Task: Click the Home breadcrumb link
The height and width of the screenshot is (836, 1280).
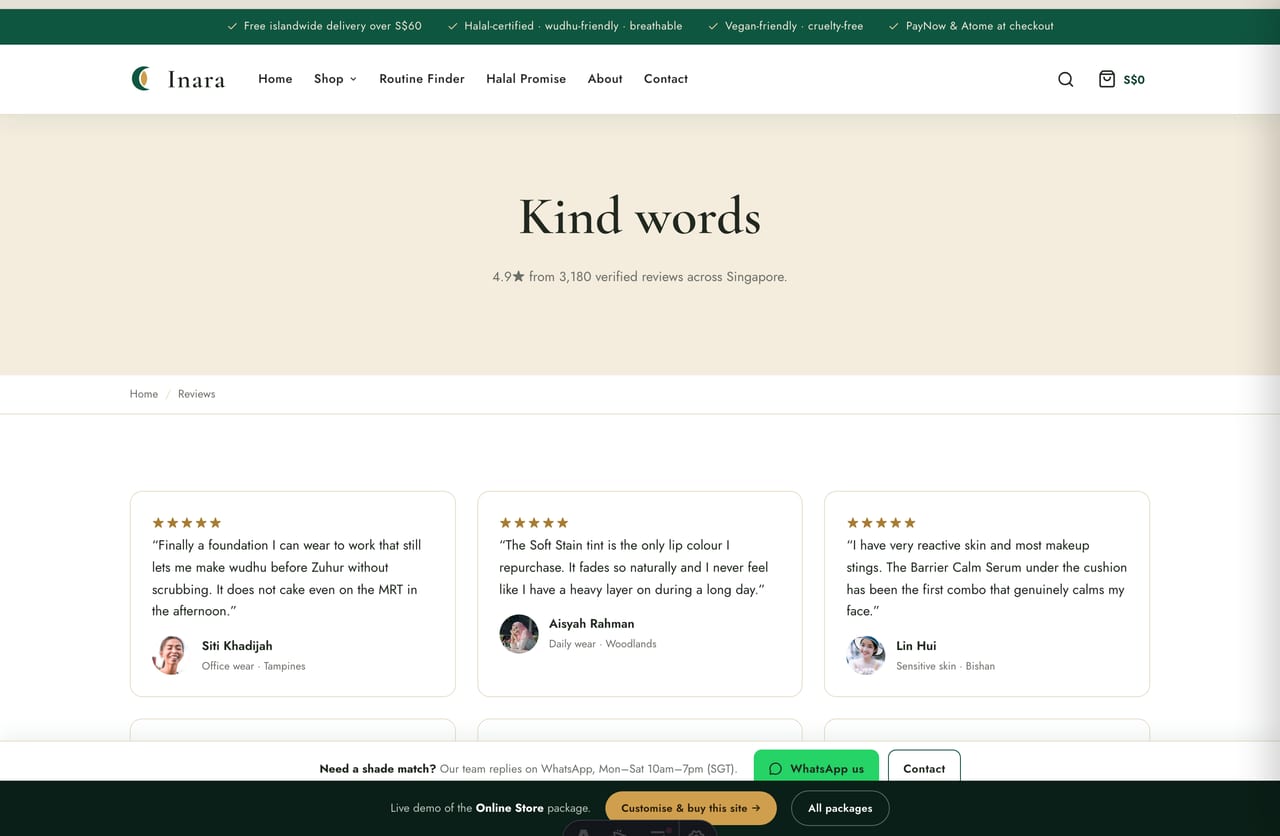Action: tap(144, 394)
